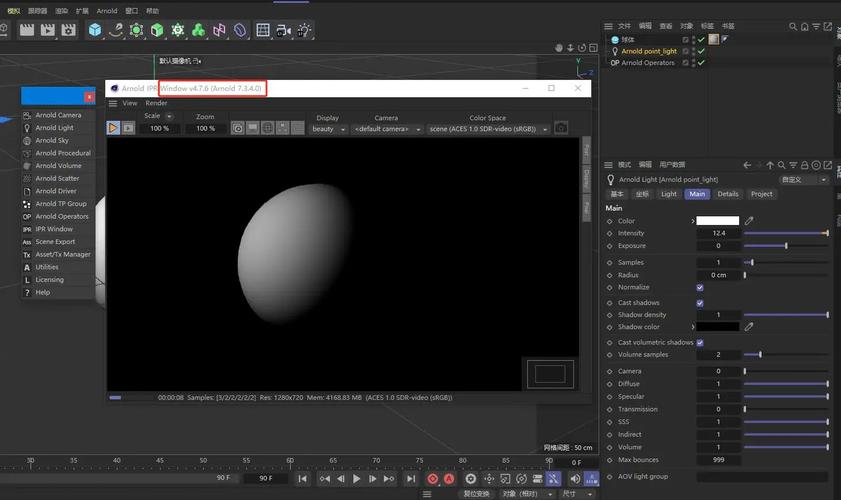This screenshot has width=841, height=500.
Task: Start IPR render with orange play button
Action: point(113,128)
